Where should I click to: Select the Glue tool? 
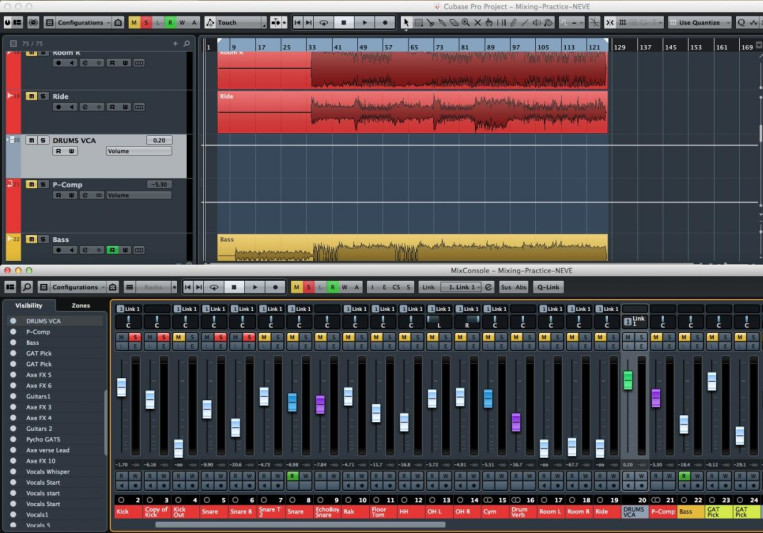tap(442, 22)
